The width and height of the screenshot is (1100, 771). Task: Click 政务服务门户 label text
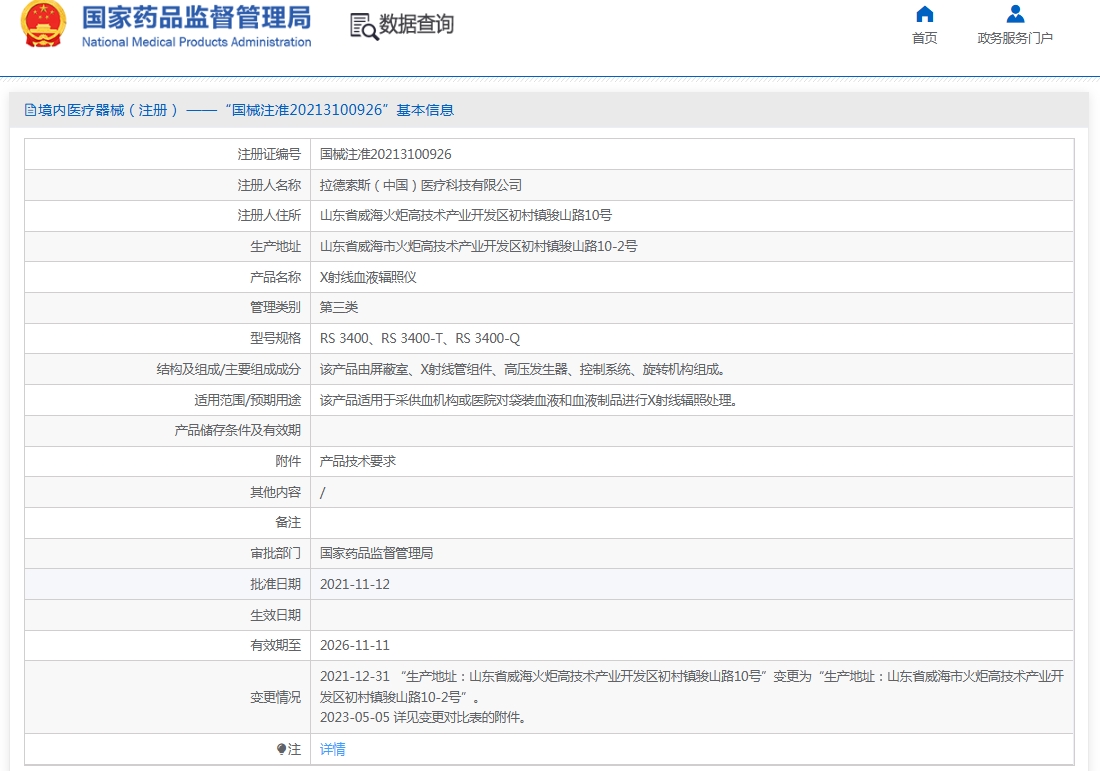pos(1015,38)
